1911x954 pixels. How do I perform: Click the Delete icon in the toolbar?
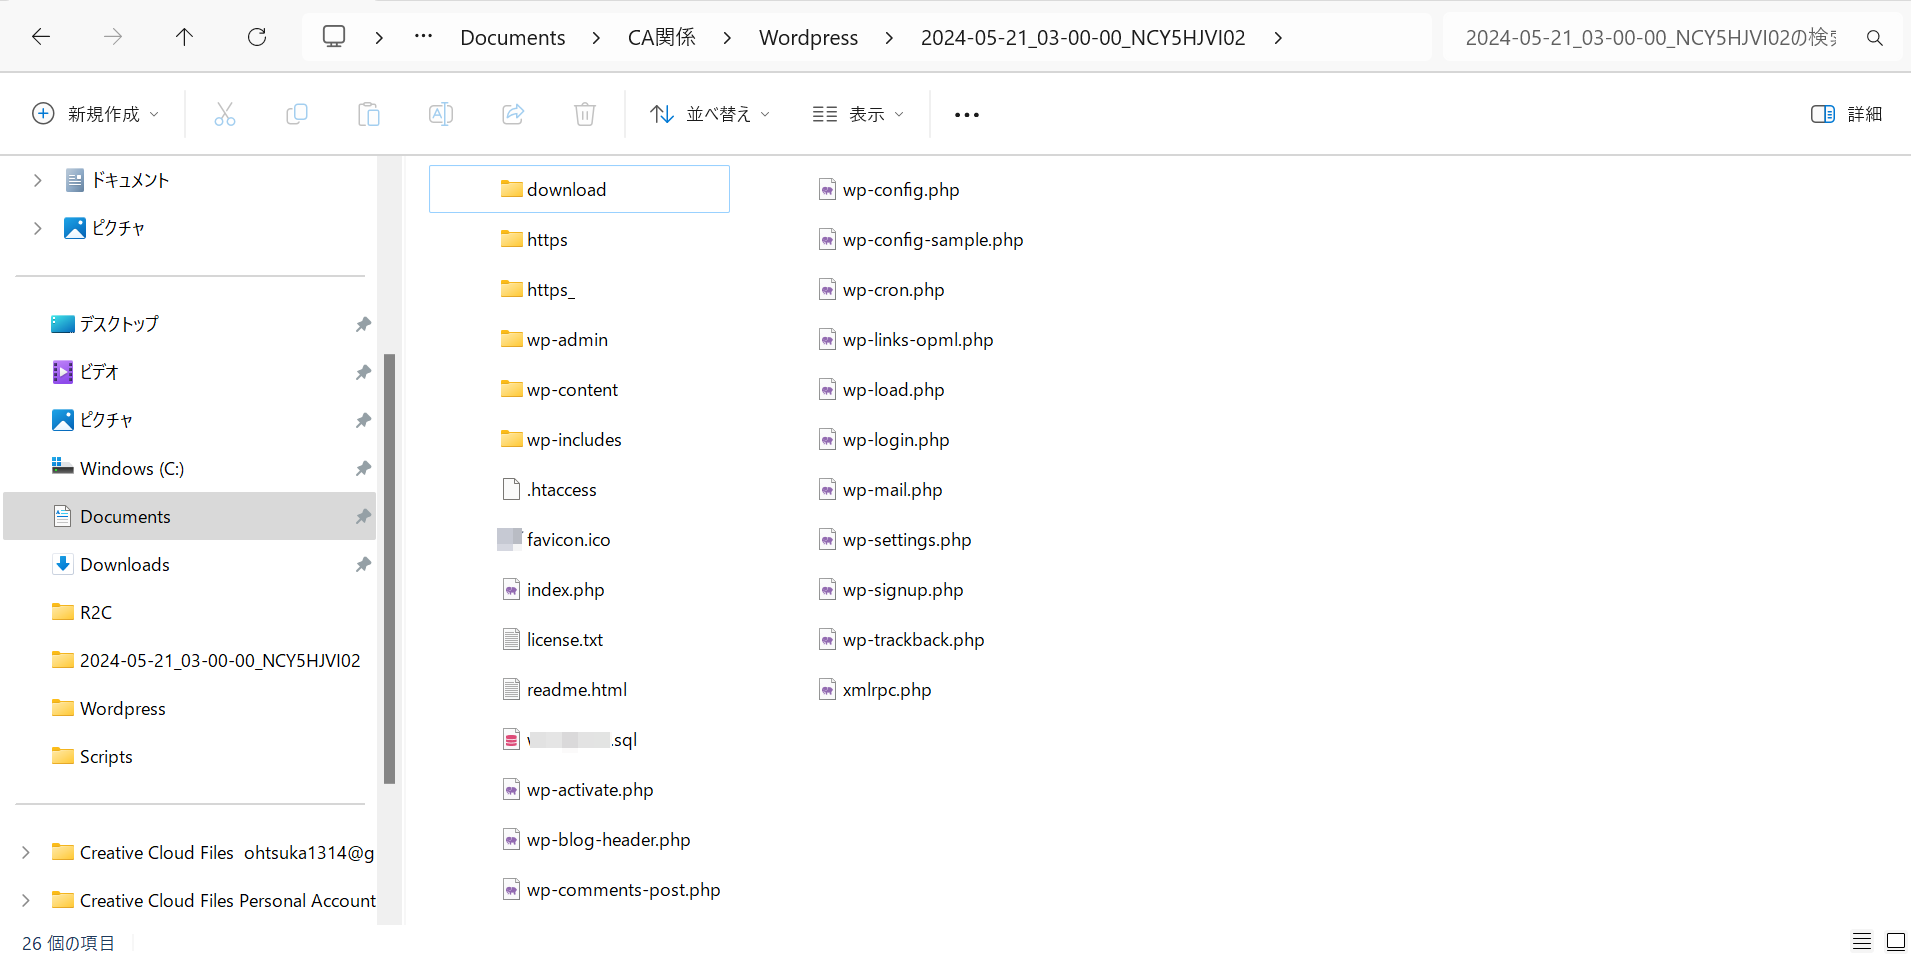click(x=584, y=114)
